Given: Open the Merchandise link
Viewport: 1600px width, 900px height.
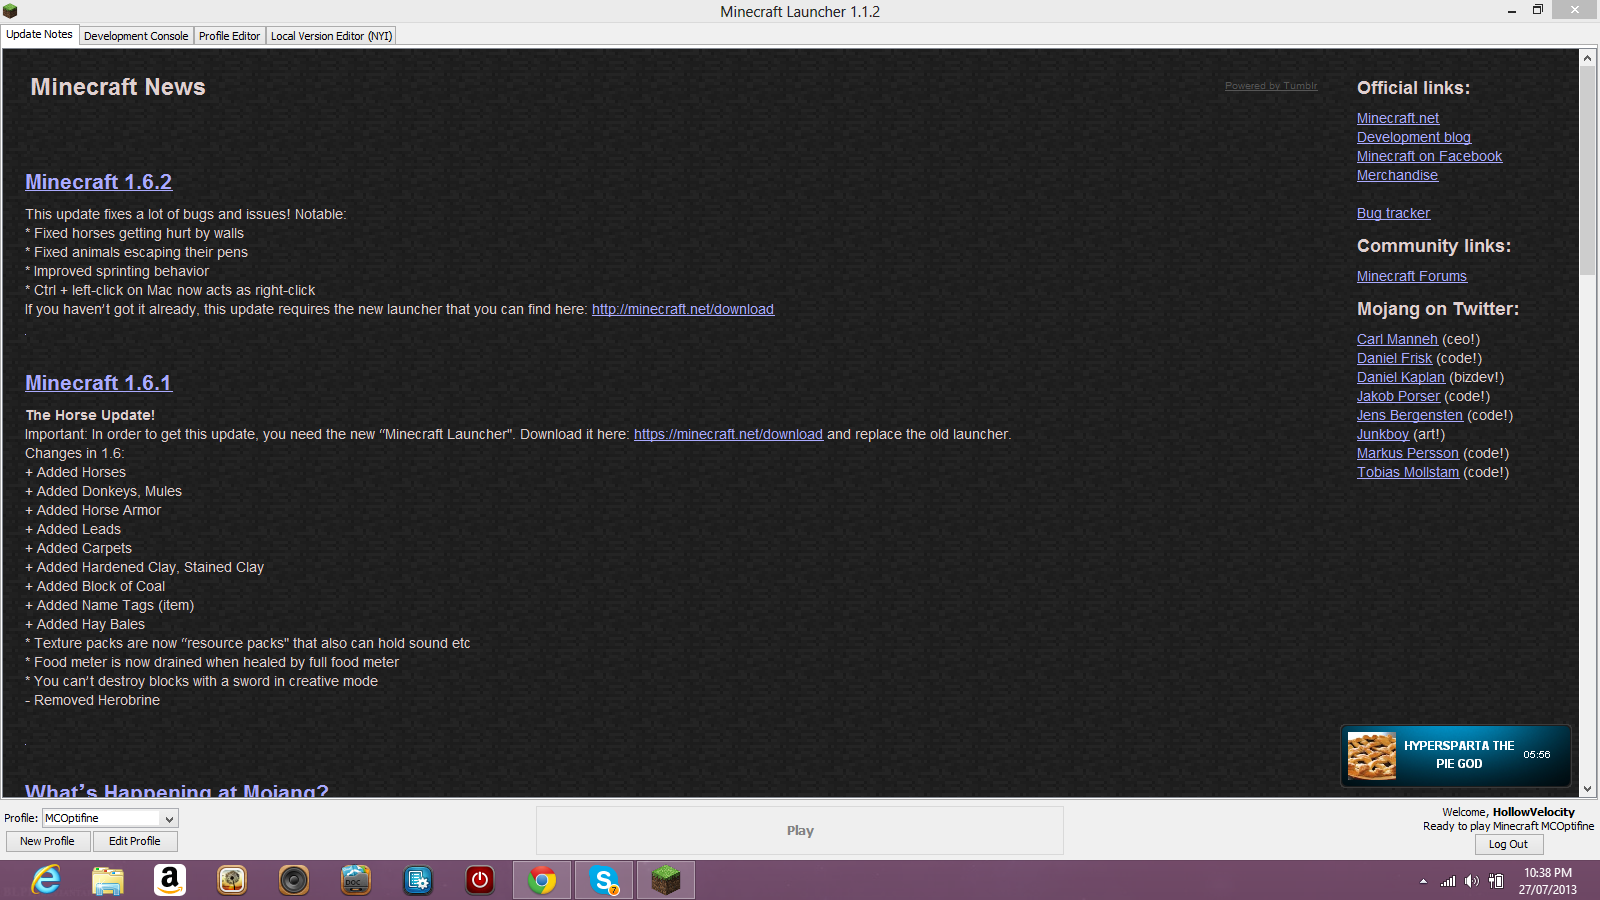Looking at the screenshot, I should pyautogui.click(x=1397, y=175).
